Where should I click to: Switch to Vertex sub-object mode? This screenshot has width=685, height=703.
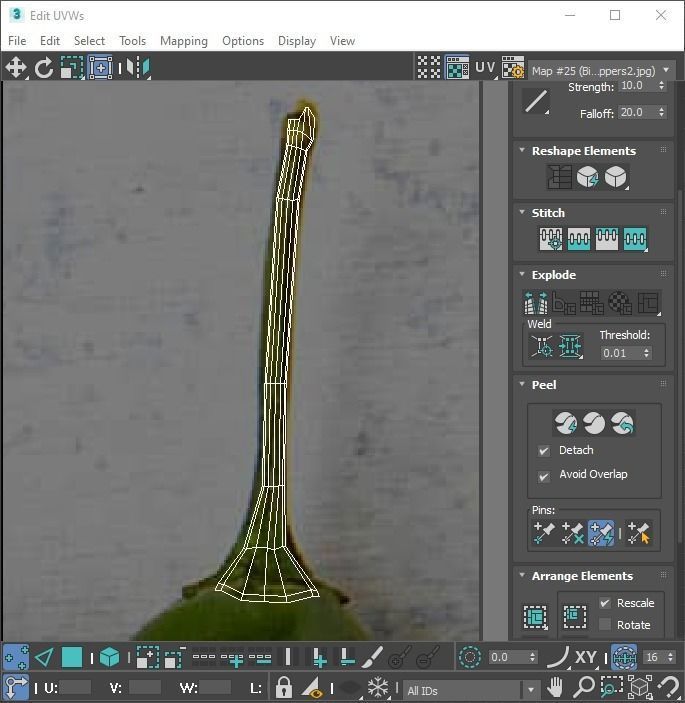[x=16, y=658]
